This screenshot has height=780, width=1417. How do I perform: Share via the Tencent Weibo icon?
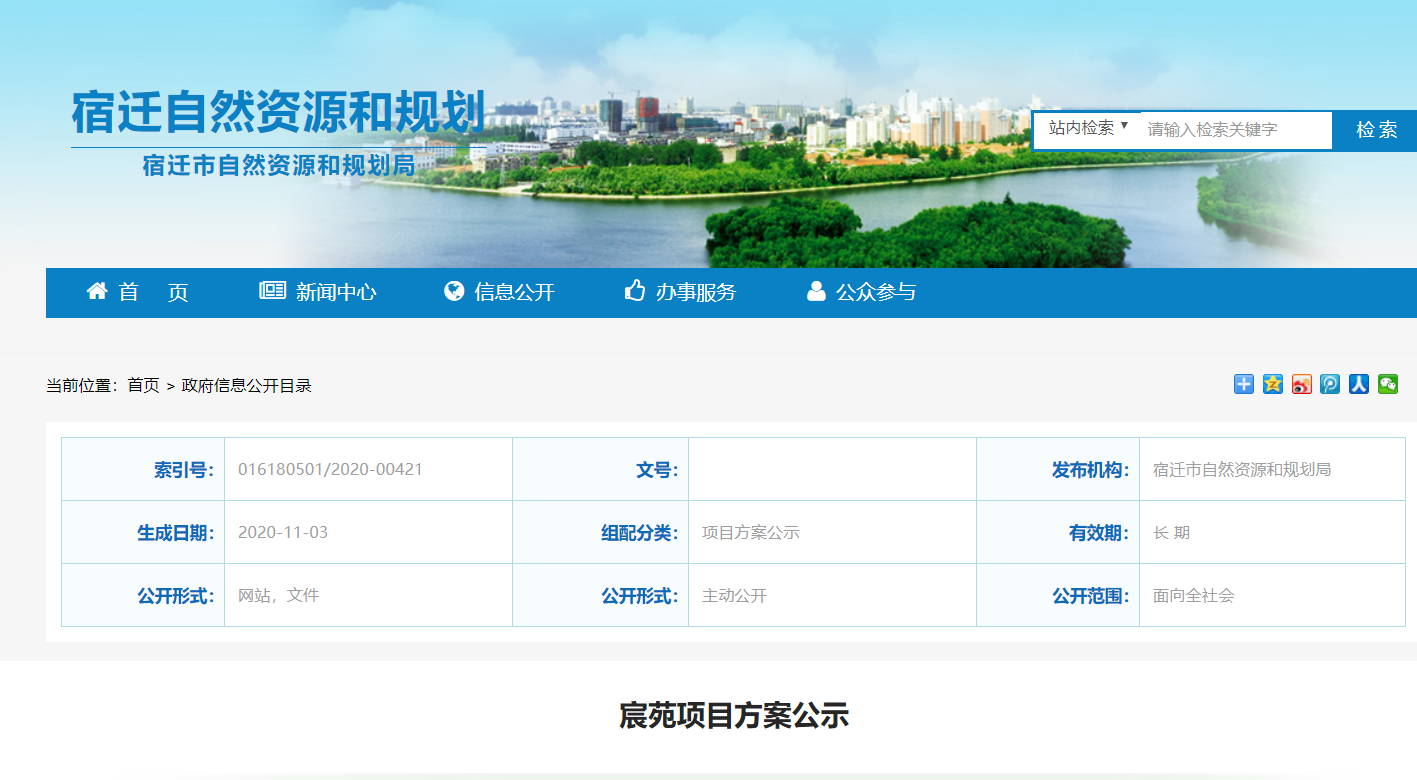(1330, 384)
